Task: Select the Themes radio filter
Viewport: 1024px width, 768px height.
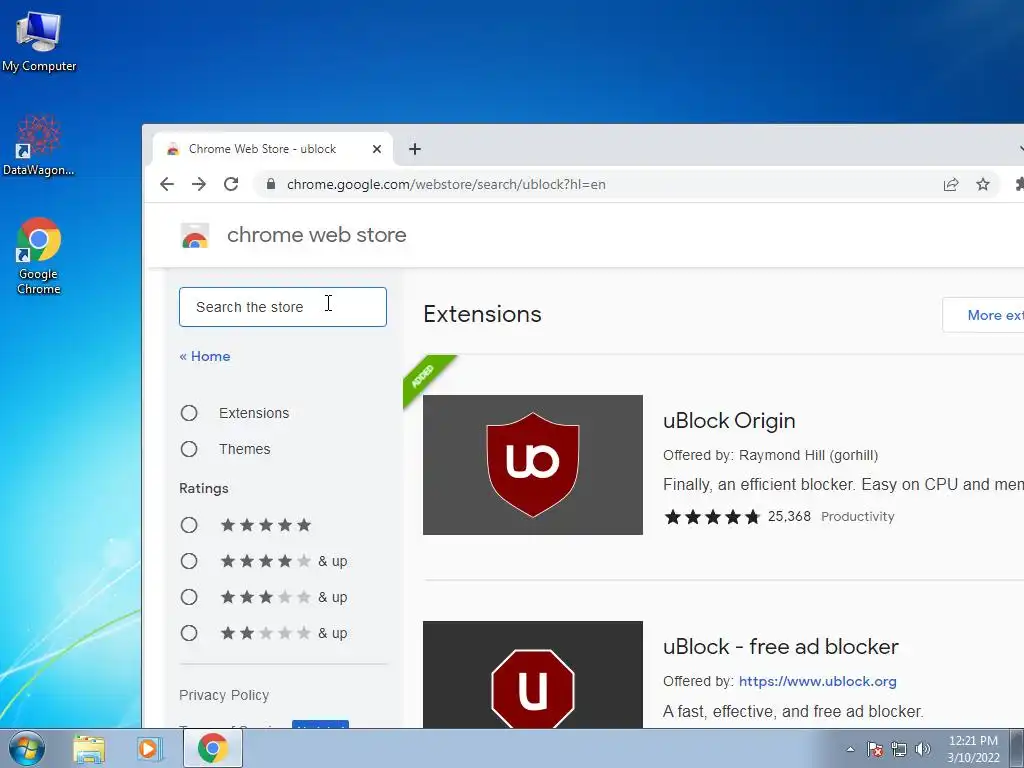Action: tap(189, 449)
